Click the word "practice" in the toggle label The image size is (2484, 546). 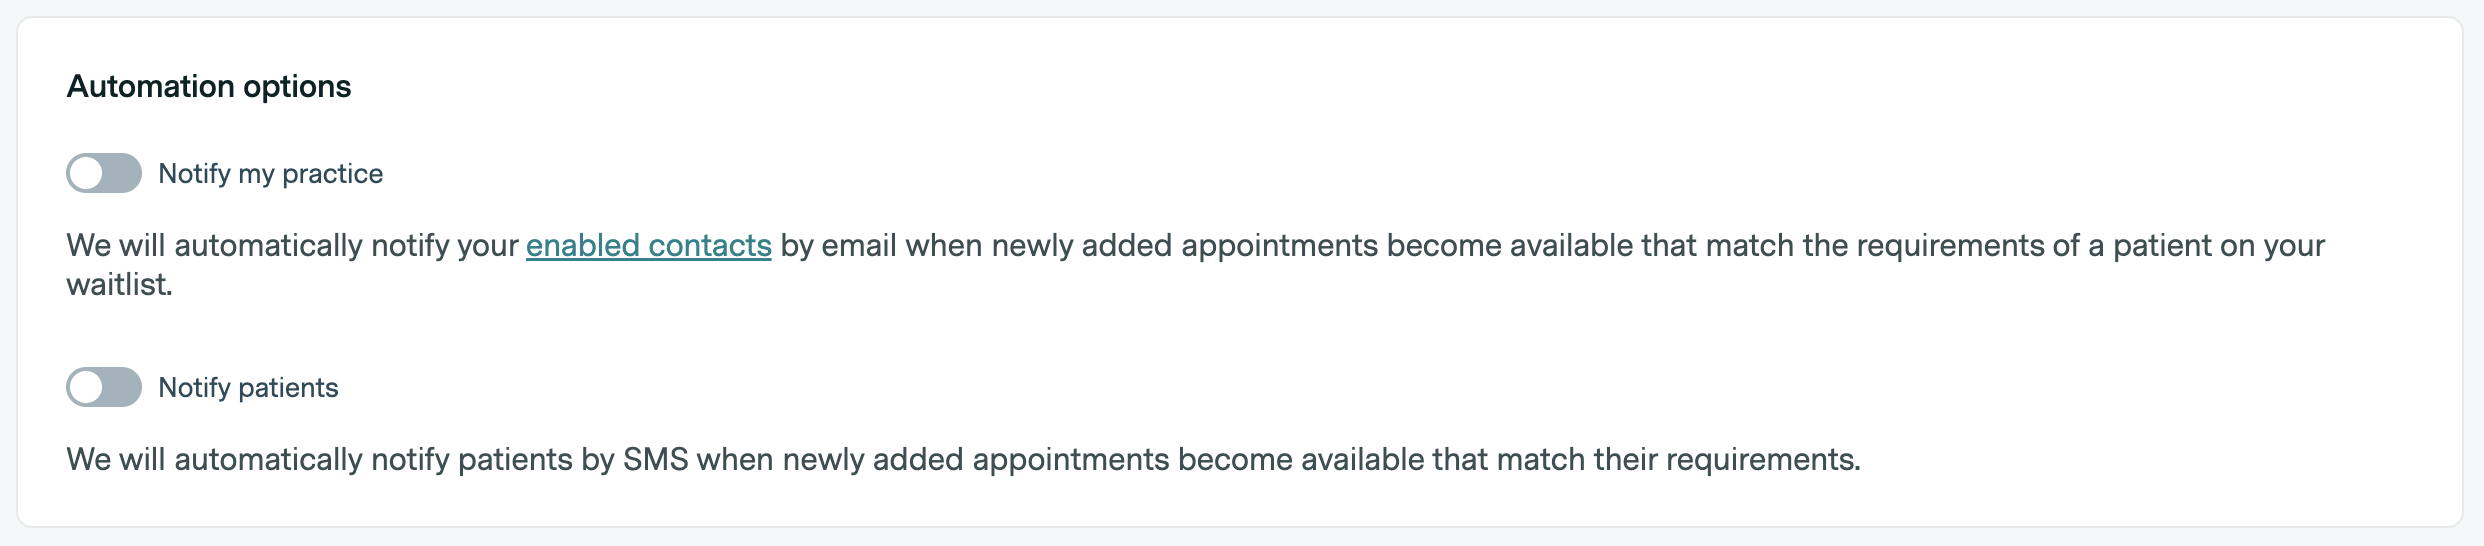[x=332, y=174]
